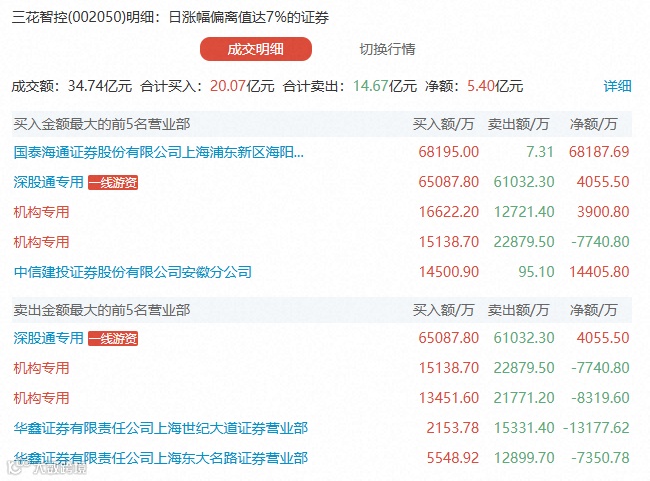
Task: Click buy amount 14500.90
Action: pos(449,272)
